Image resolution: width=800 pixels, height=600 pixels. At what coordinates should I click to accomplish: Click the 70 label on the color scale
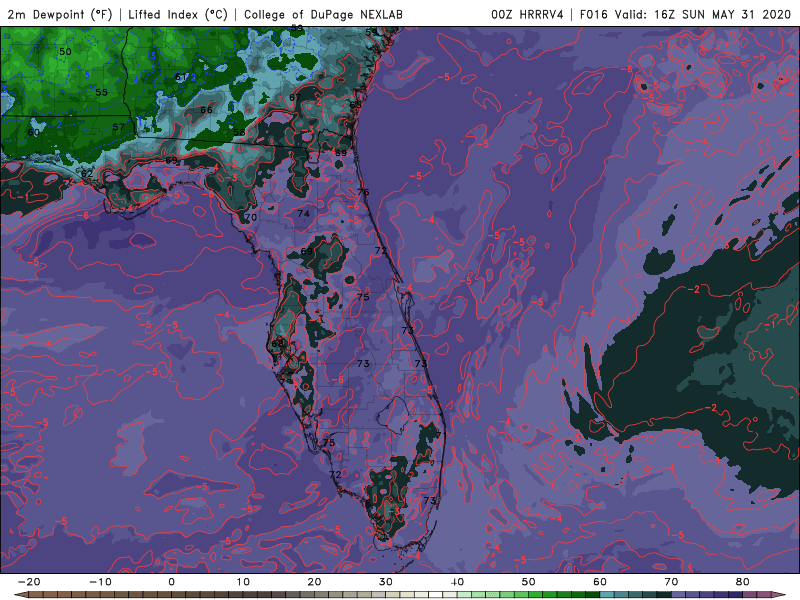tap(671, 582)
